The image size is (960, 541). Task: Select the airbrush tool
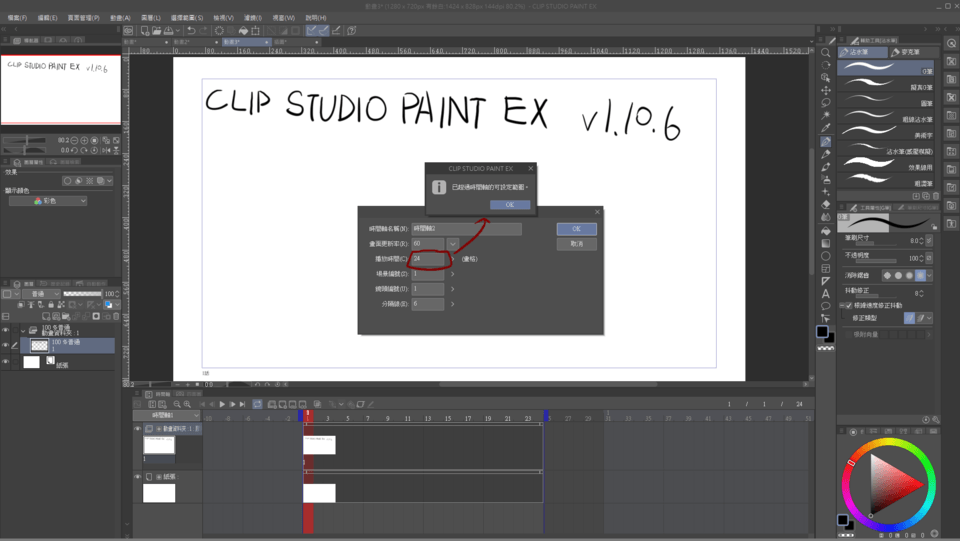[825, 179]
